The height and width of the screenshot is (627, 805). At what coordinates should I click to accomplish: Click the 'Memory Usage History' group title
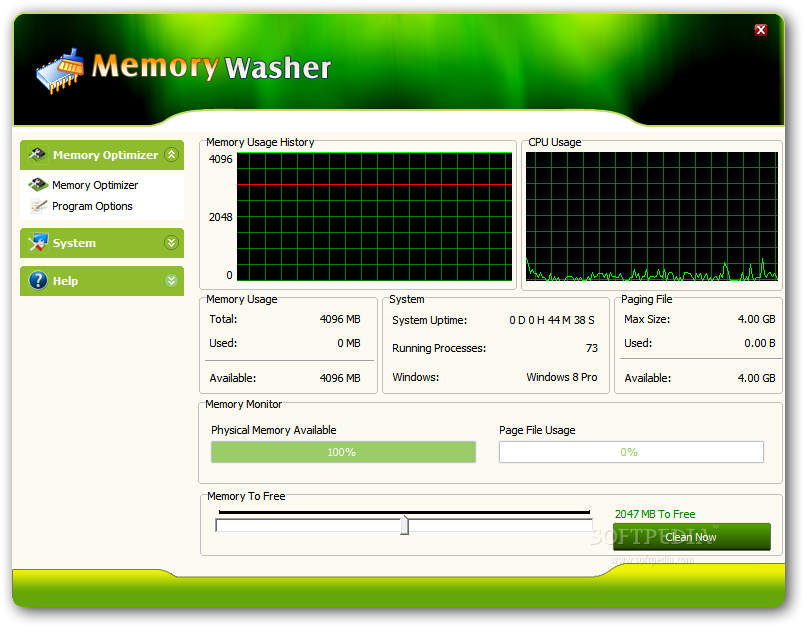point(260,142)
